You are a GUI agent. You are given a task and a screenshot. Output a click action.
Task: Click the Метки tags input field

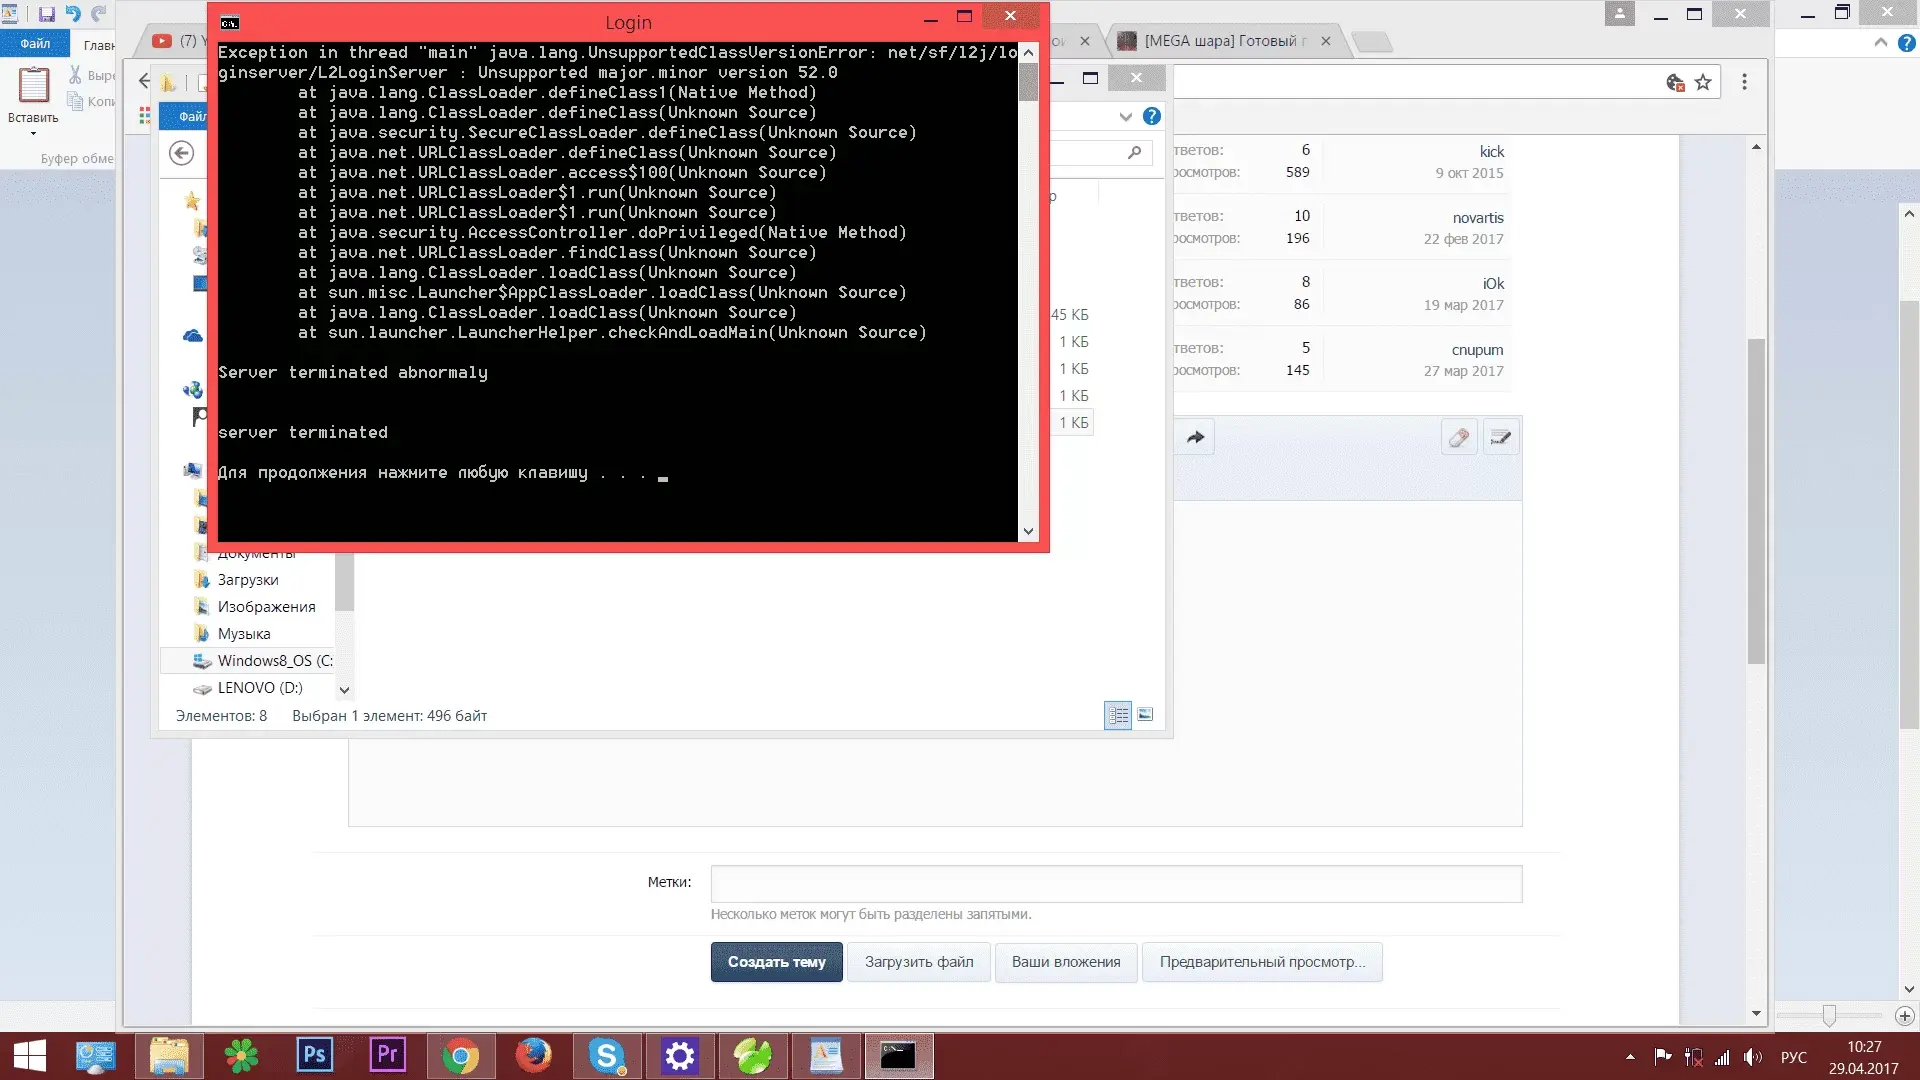click(x=1116, y=884)
